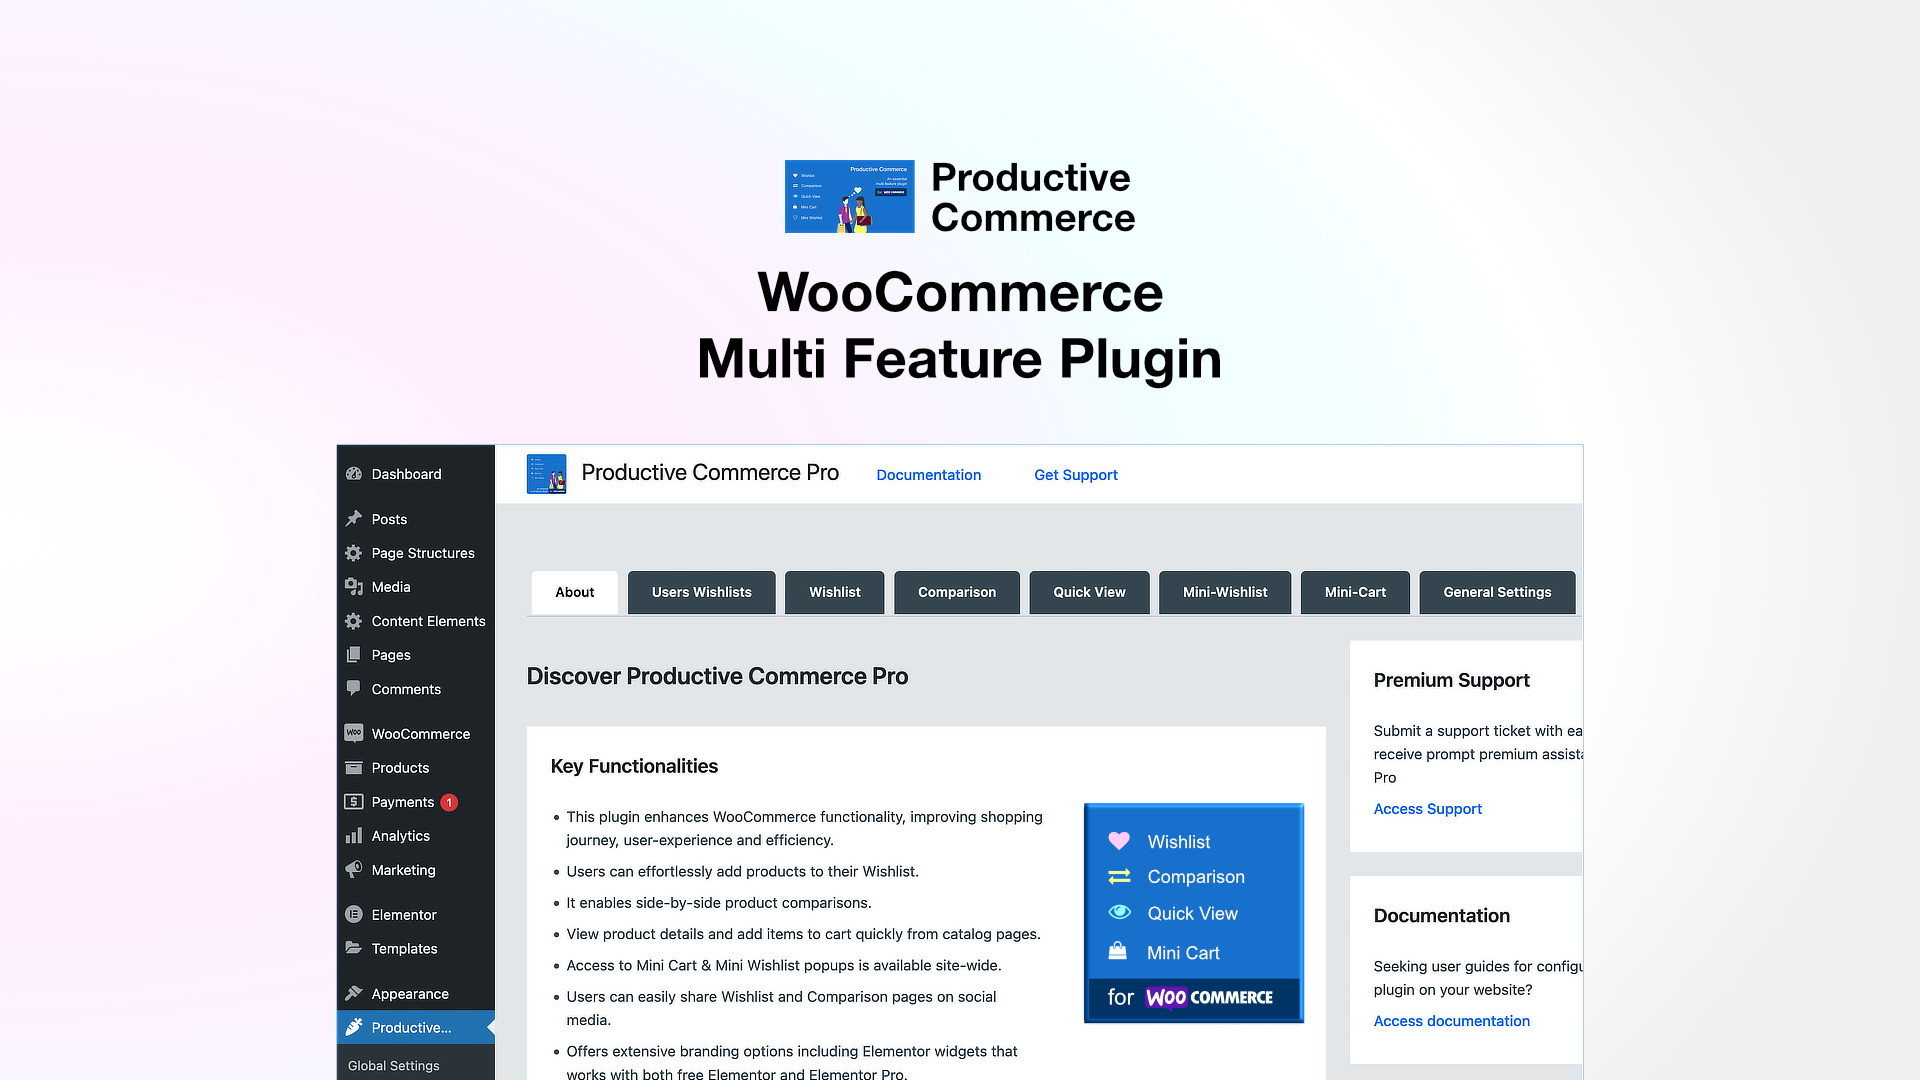The image size is (1920, 1080).
Task: Click the Marketing megaphone icon
Action: click(x=354, y=870)
